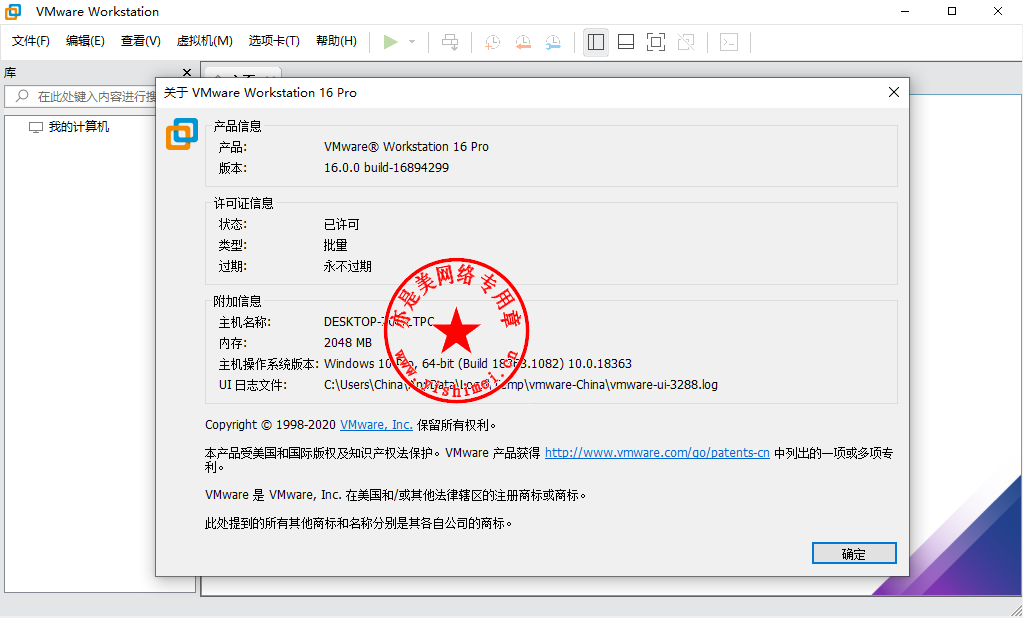Click the memory value 2048 MB

pos(348,343)
